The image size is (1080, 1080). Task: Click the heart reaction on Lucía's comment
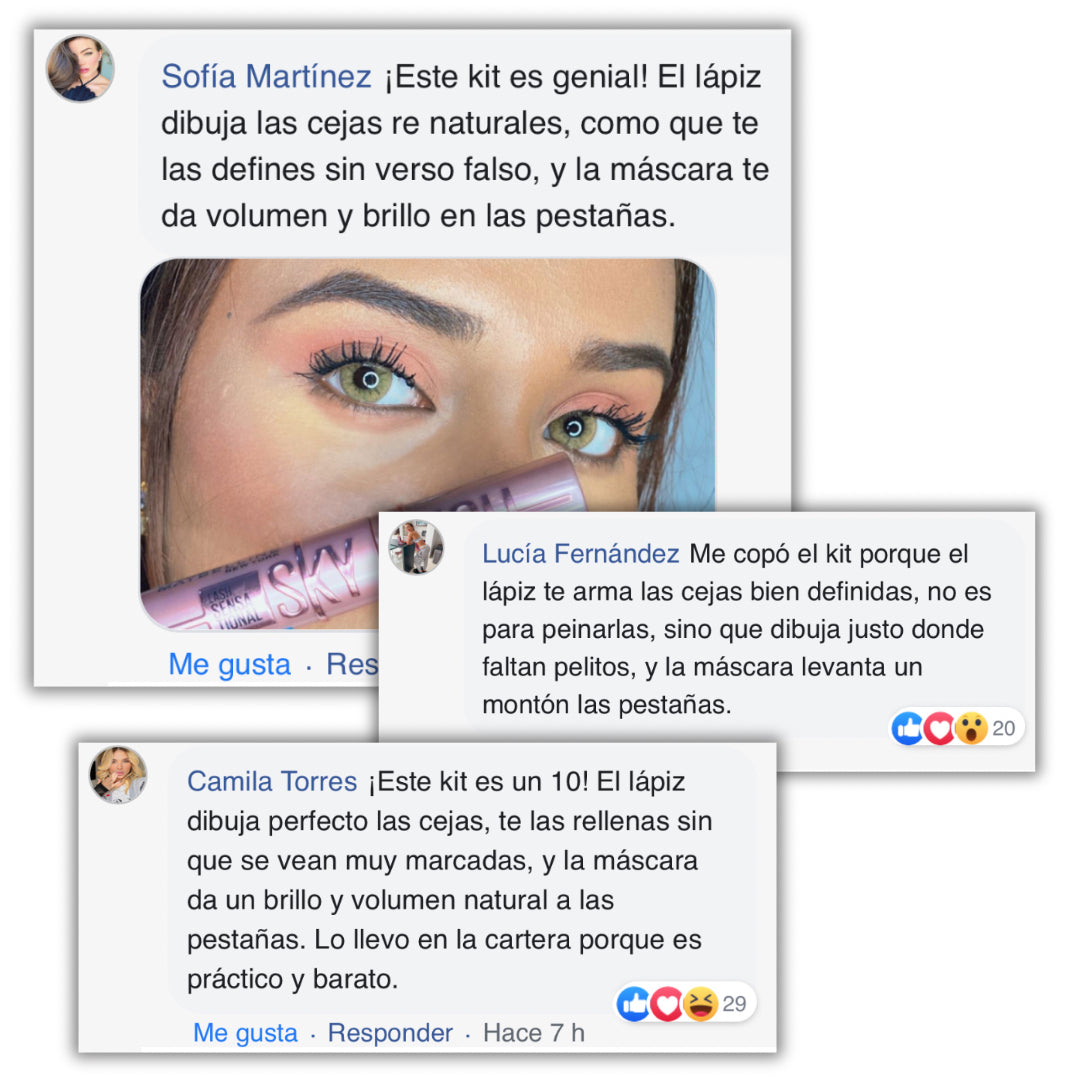click(x=939, y=728)
